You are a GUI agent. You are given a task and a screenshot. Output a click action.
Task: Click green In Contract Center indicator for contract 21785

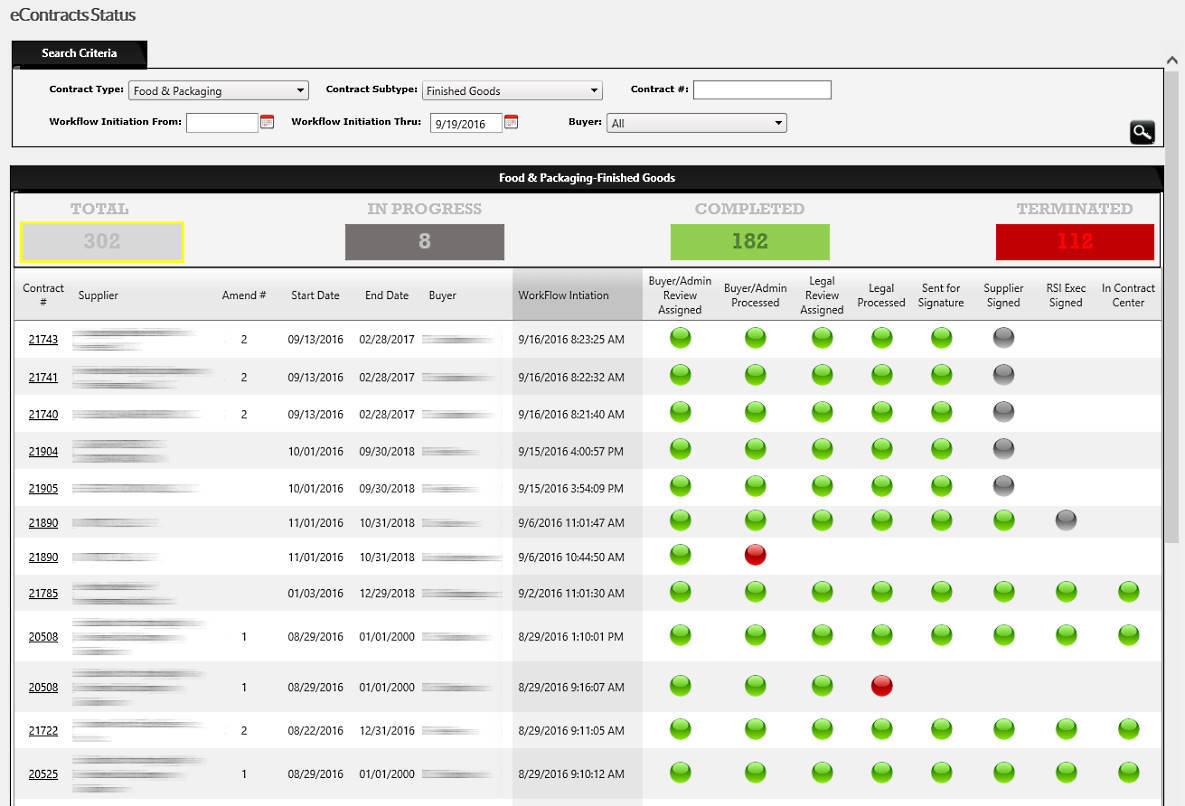click(1128, 592)
